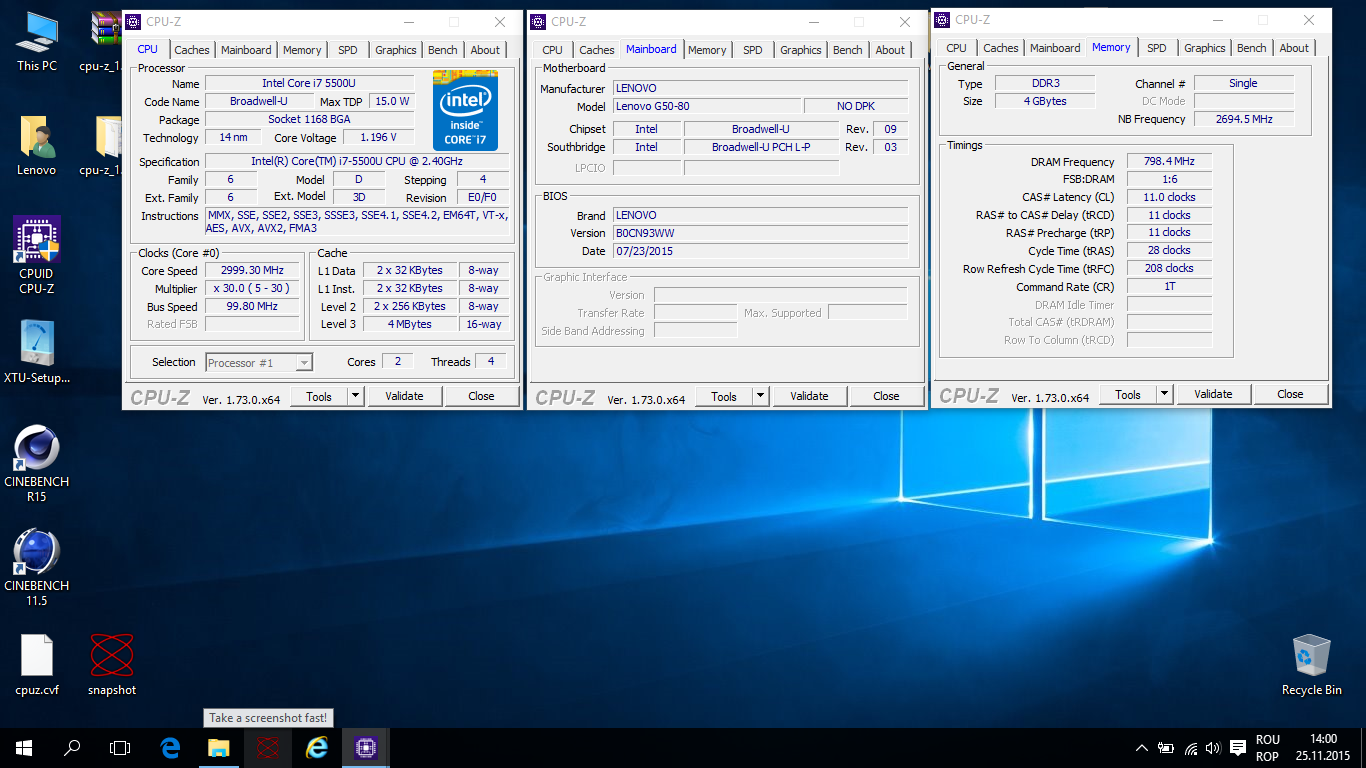
Task: Switch to Caches tab in the CPU window
Action: tap(191, 50)
